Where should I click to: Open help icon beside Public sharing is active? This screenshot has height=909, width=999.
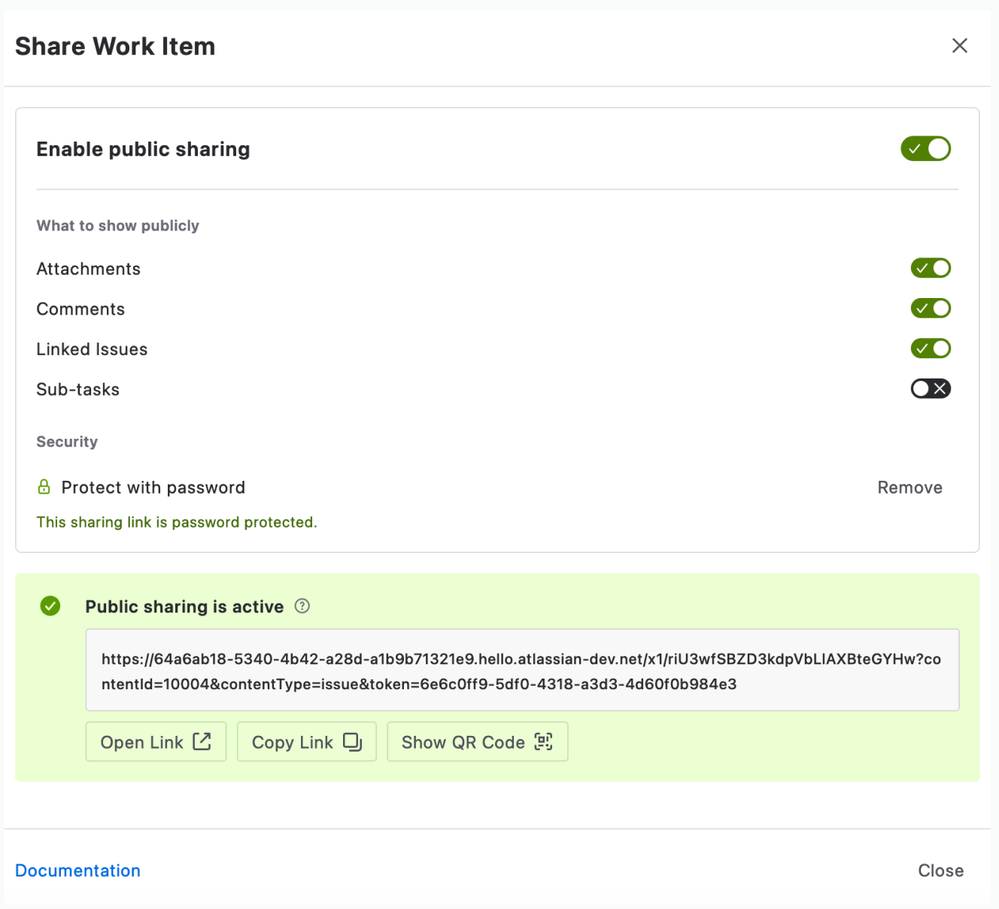pos(302,606)
